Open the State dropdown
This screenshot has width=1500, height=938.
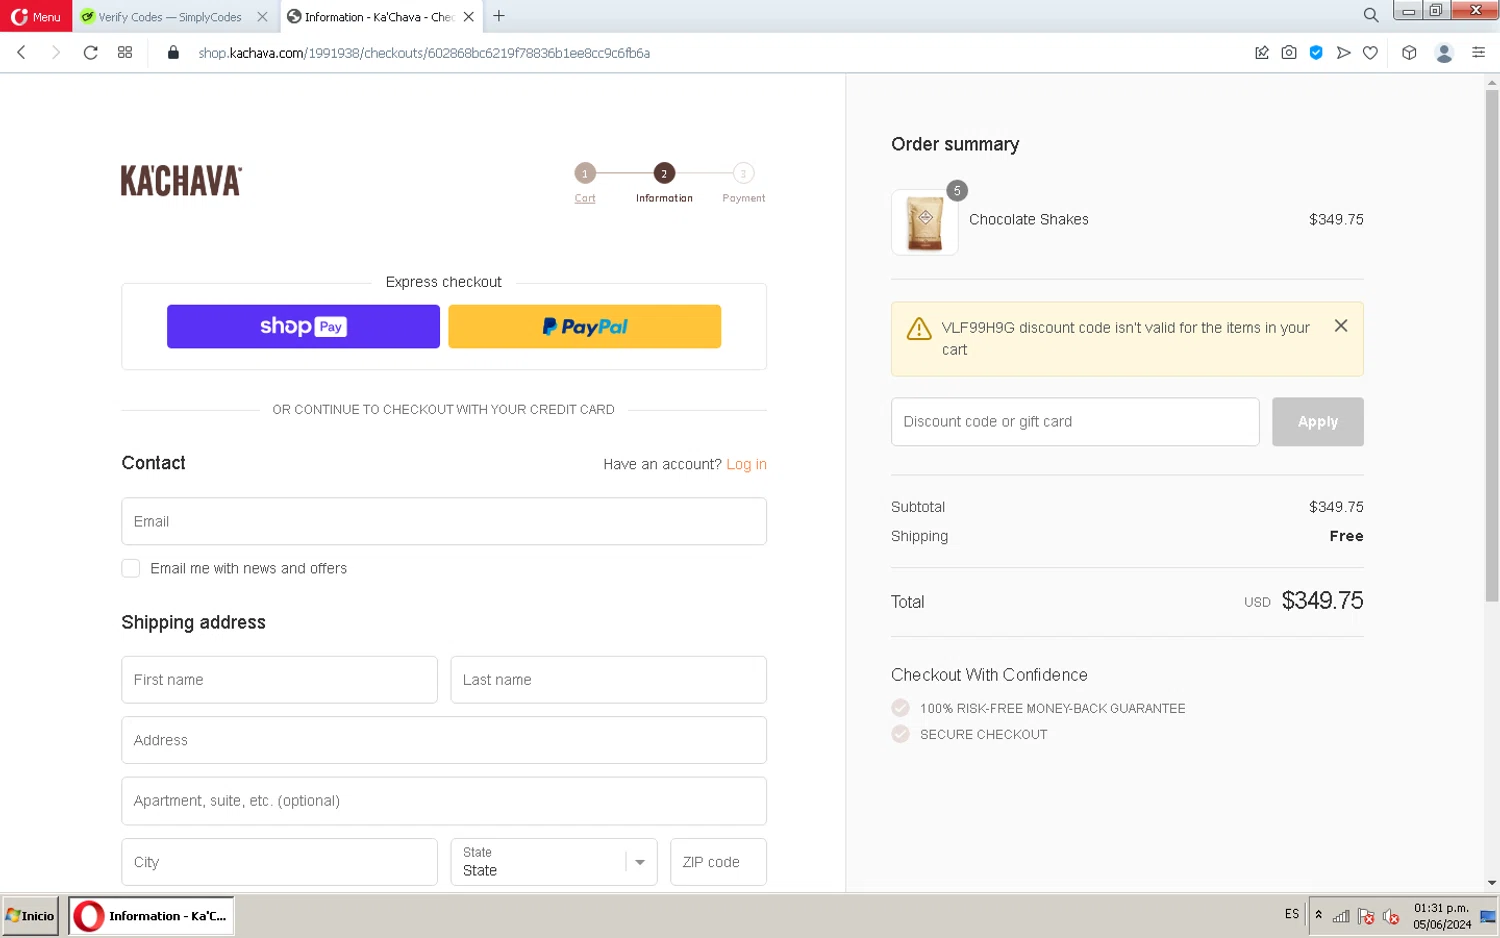click(x=553, y=862)
